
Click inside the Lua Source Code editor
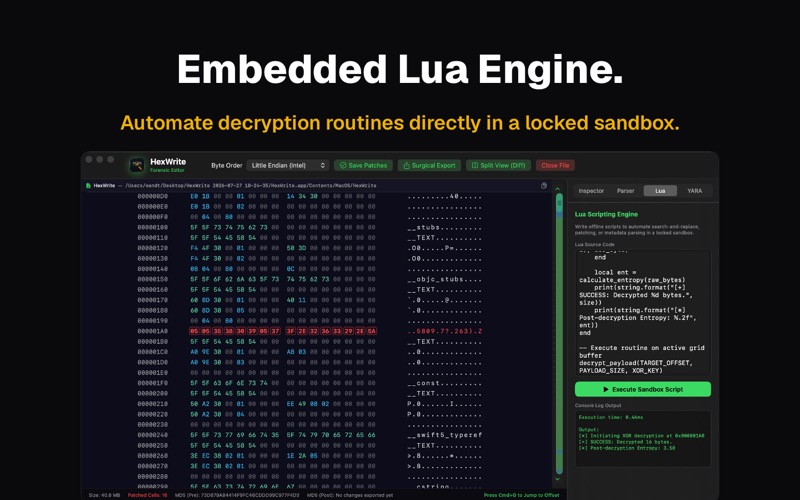point(643,313)
